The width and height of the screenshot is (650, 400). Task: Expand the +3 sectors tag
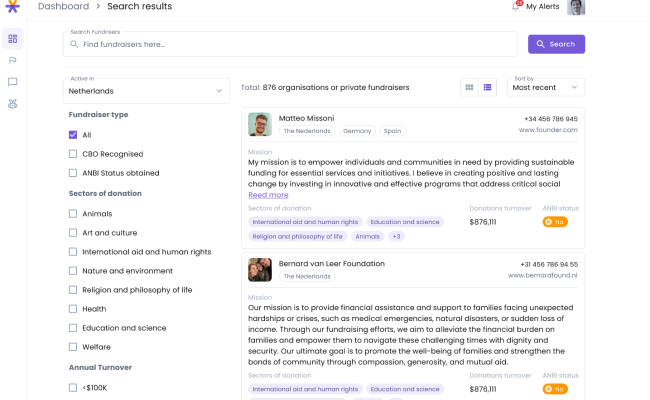point(397,237)
